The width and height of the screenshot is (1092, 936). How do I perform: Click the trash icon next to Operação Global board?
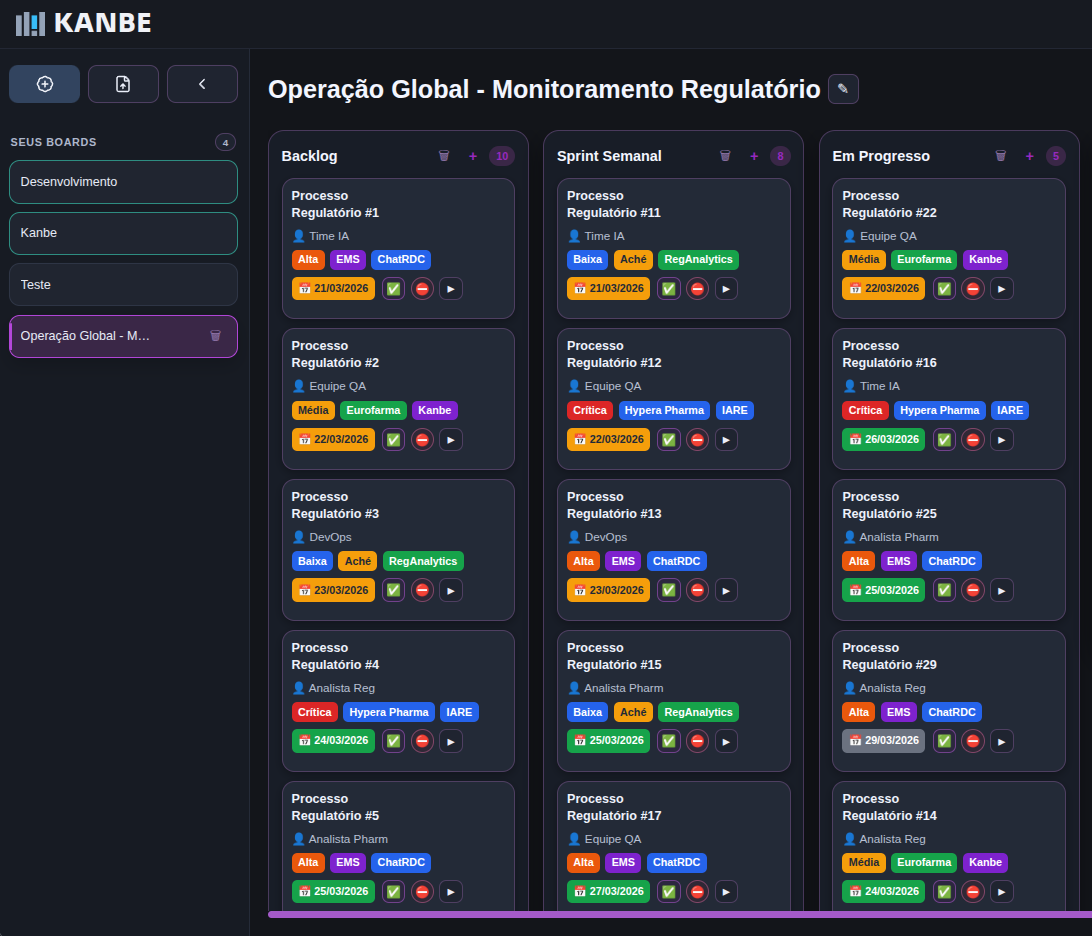tap(216, 336)
